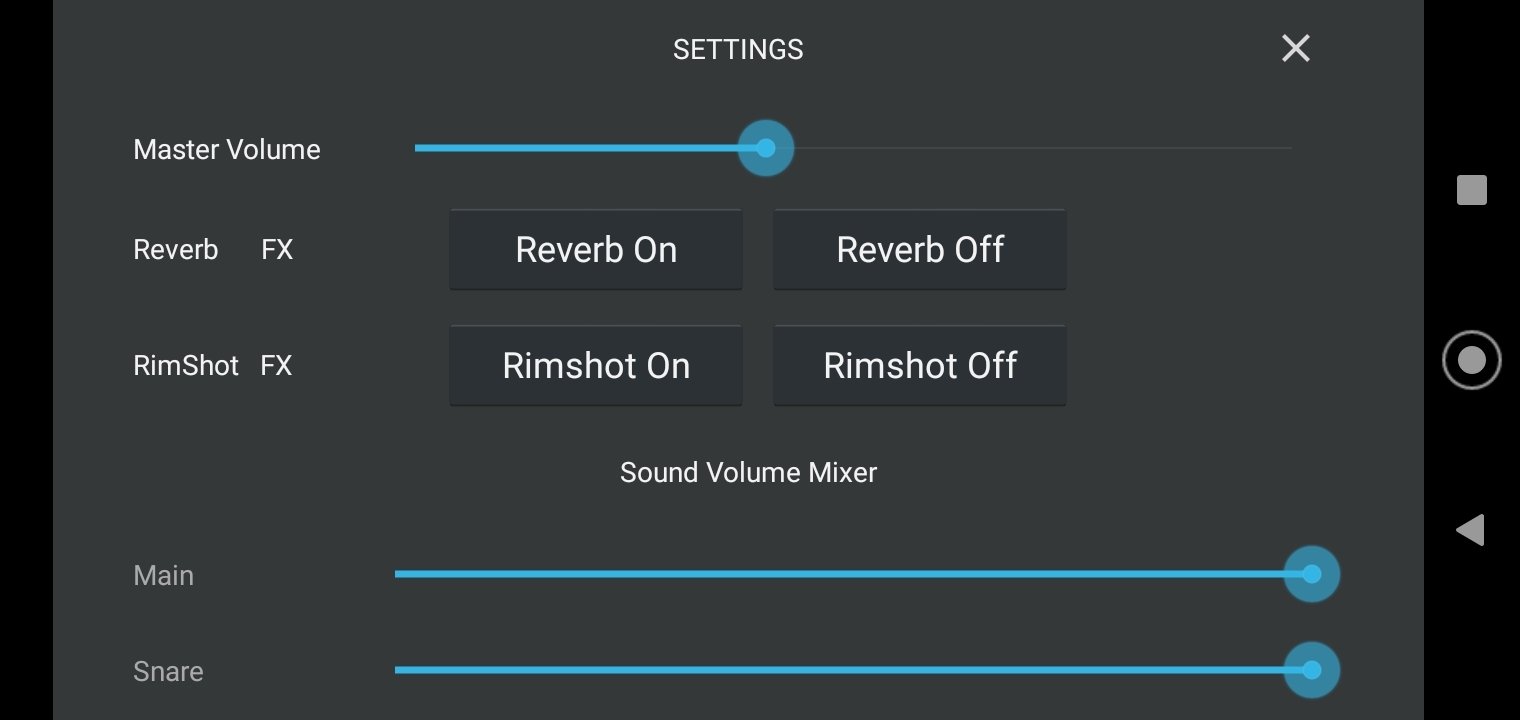Click the middle of Snare slider track
Viewport: 1520px width, 720px height.
[x=853, y=670]
